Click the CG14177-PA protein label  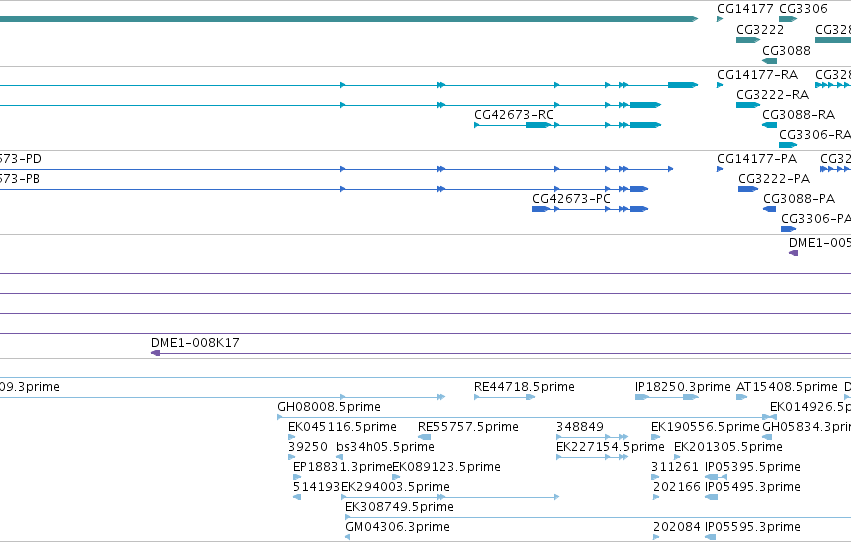click(x=757, y=159)
